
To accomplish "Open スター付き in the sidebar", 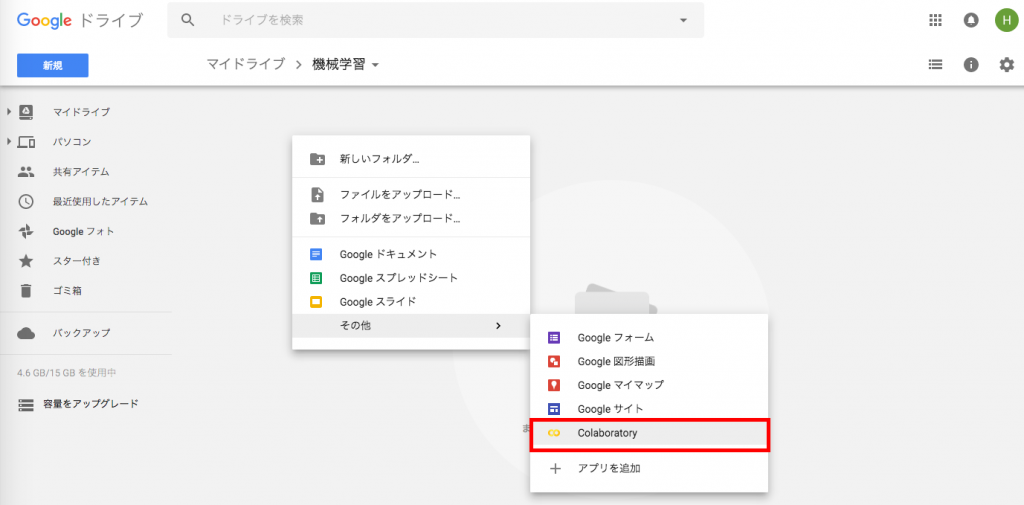I will (77, 261).
